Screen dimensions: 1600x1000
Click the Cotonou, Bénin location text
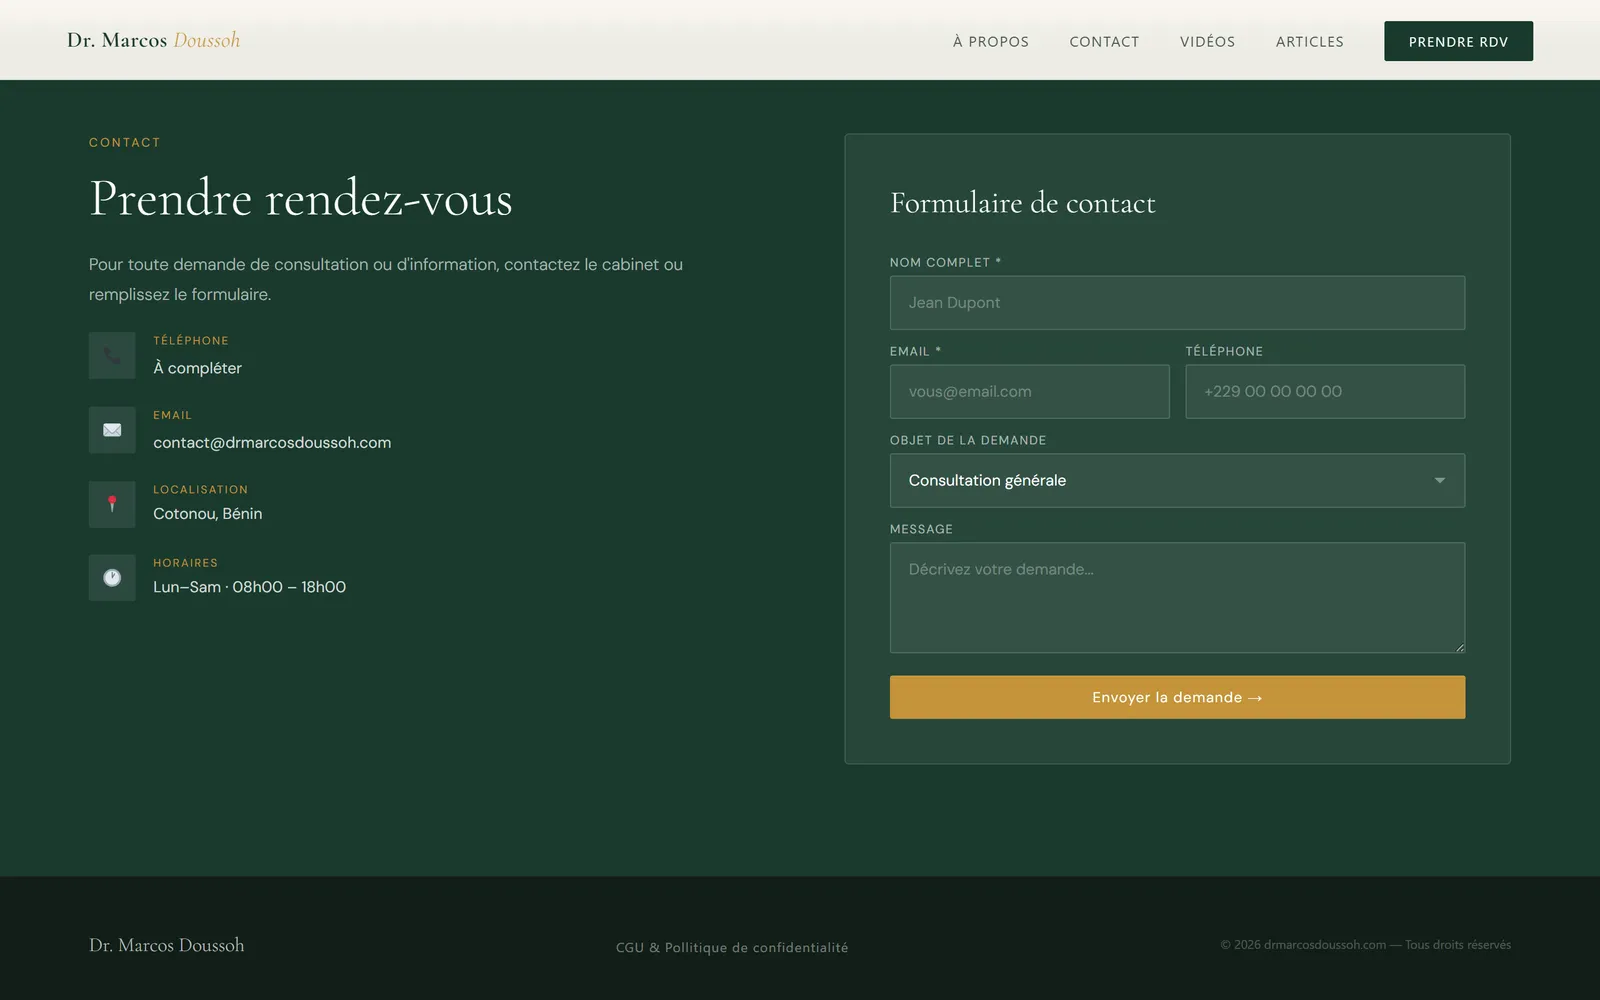point(207,513)
